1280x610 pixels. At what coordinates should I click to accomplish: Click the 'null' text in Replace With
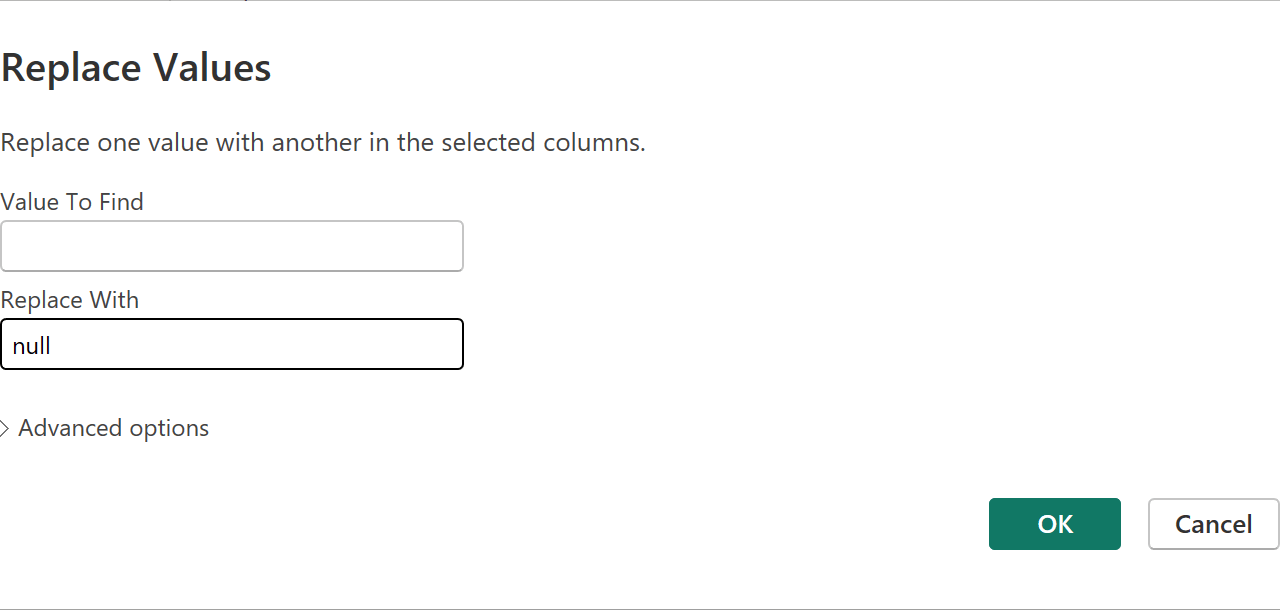[32, 346]
